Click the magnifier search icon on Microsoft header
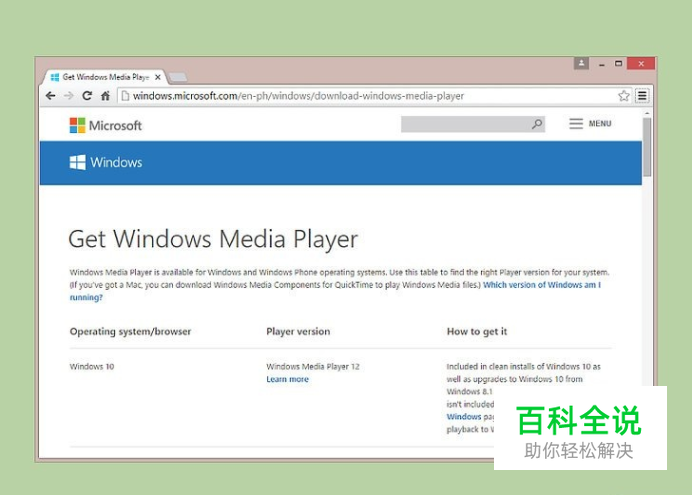692x495 pixels. click(x=537, y=124)
